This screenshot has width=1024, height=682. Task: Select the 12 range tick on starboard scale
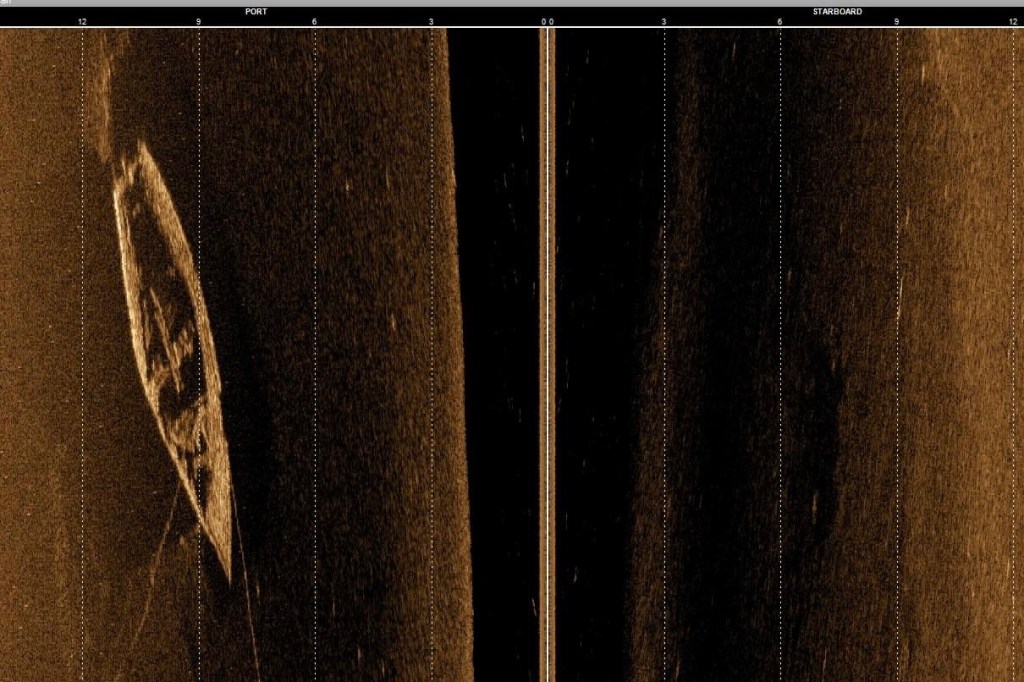(x=1012, y=21)
